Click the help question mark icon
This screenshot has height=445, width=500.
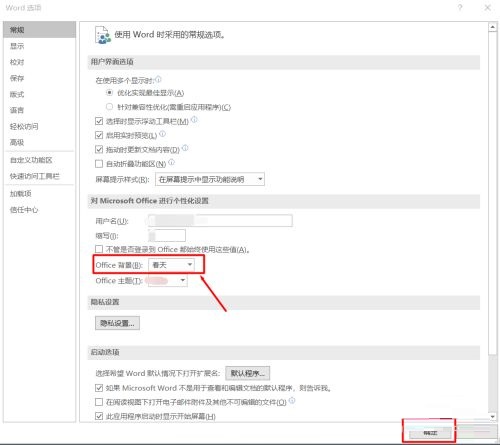460,7
